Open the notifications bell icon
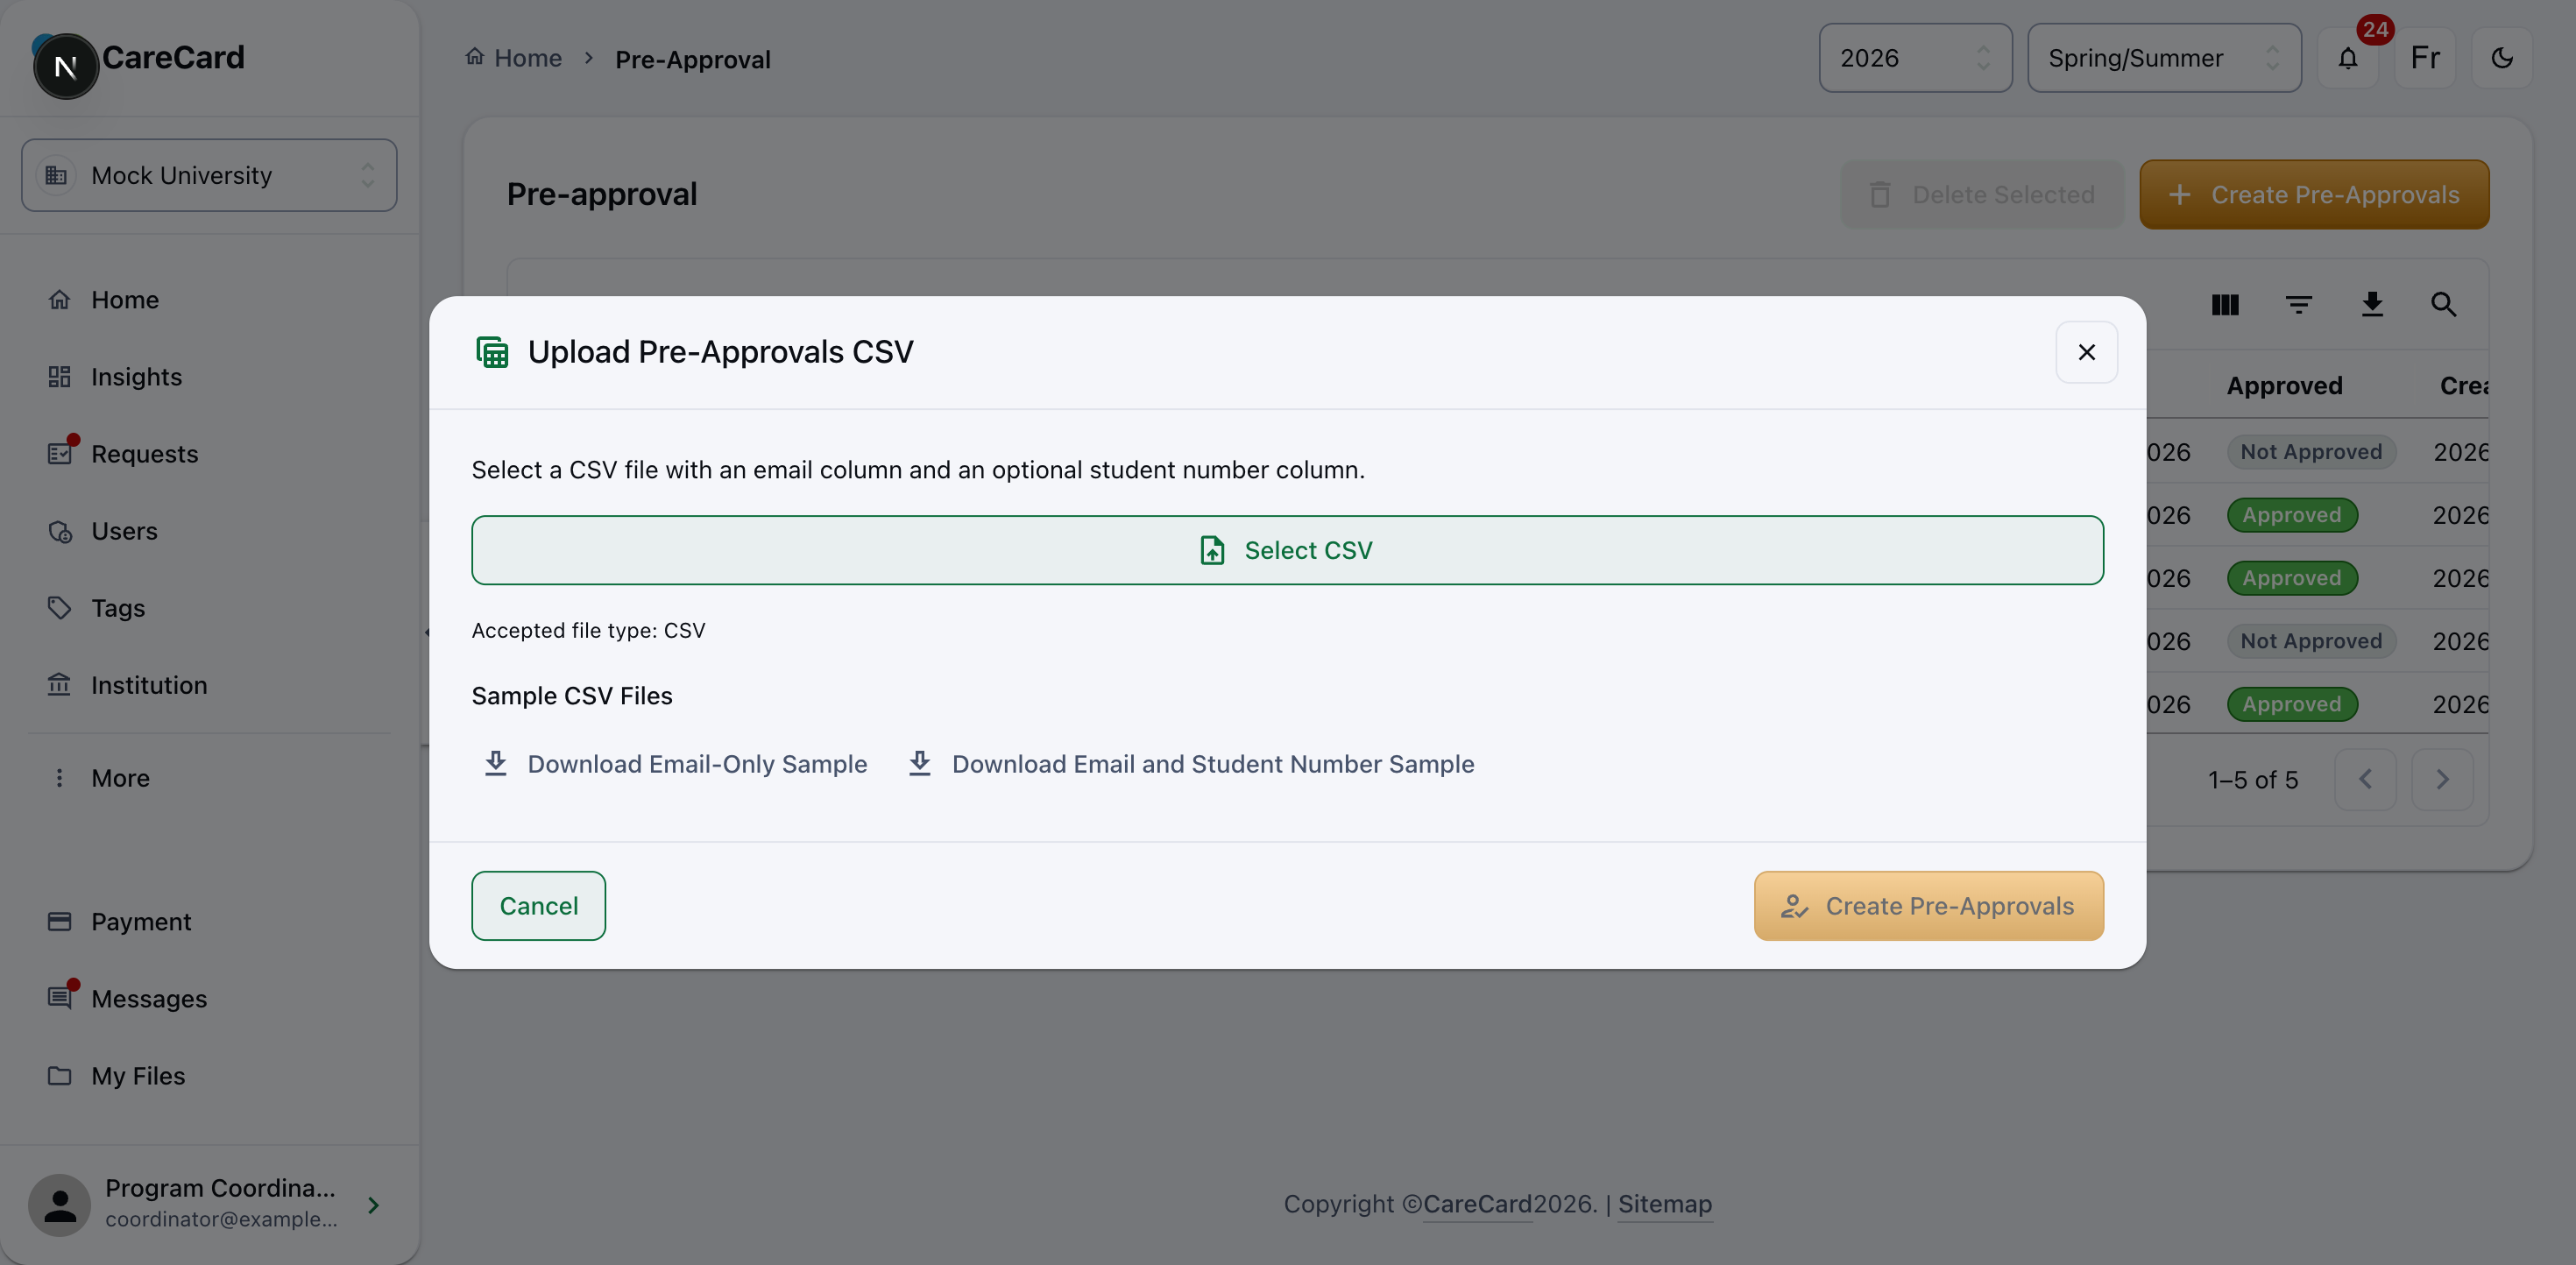This screenshot has height=1265, width=2576. pyautogui.click(x=2348, y=58)
